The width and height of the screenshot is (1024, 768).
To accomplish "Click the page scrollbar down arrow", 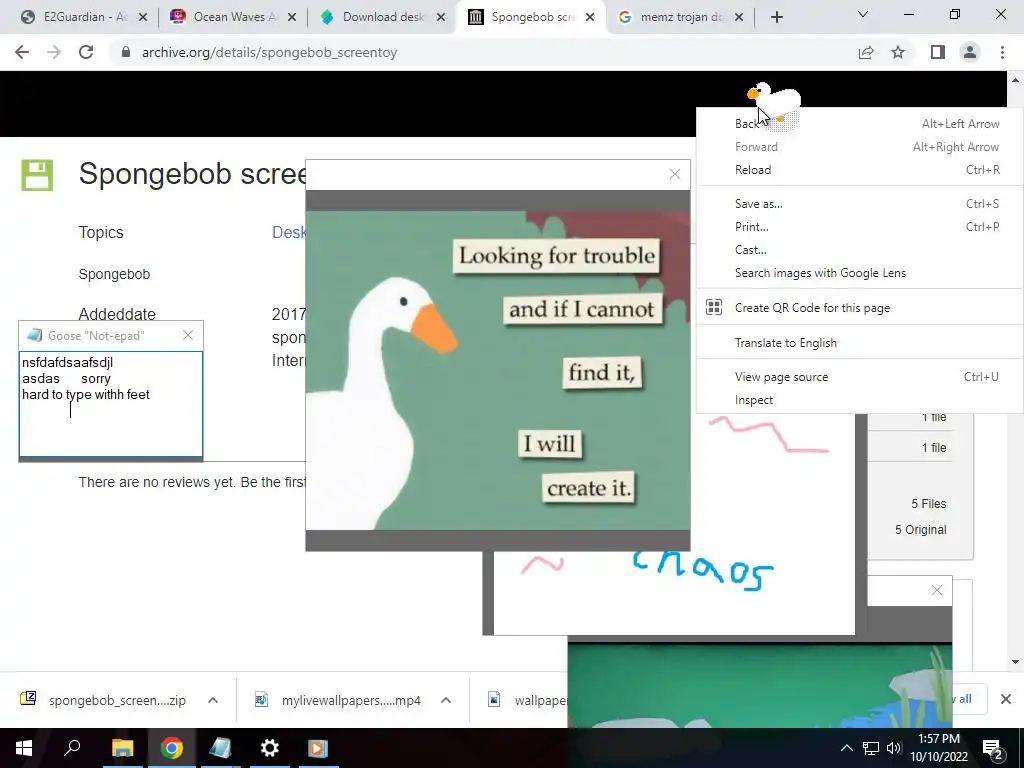I will [1015, 662].
